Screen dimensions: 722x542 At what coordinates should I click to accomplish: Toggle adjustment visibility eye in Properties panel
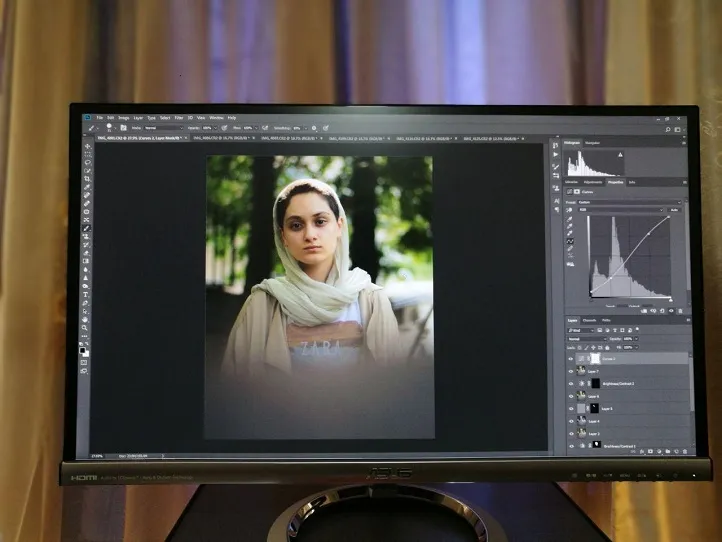[671, 311]
